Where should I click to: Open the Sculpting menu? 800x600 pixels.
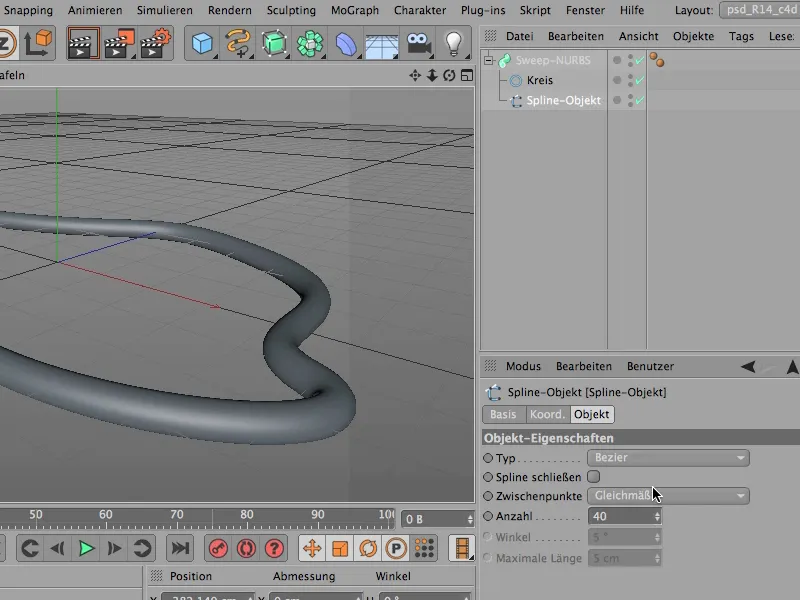click(291, 10)
